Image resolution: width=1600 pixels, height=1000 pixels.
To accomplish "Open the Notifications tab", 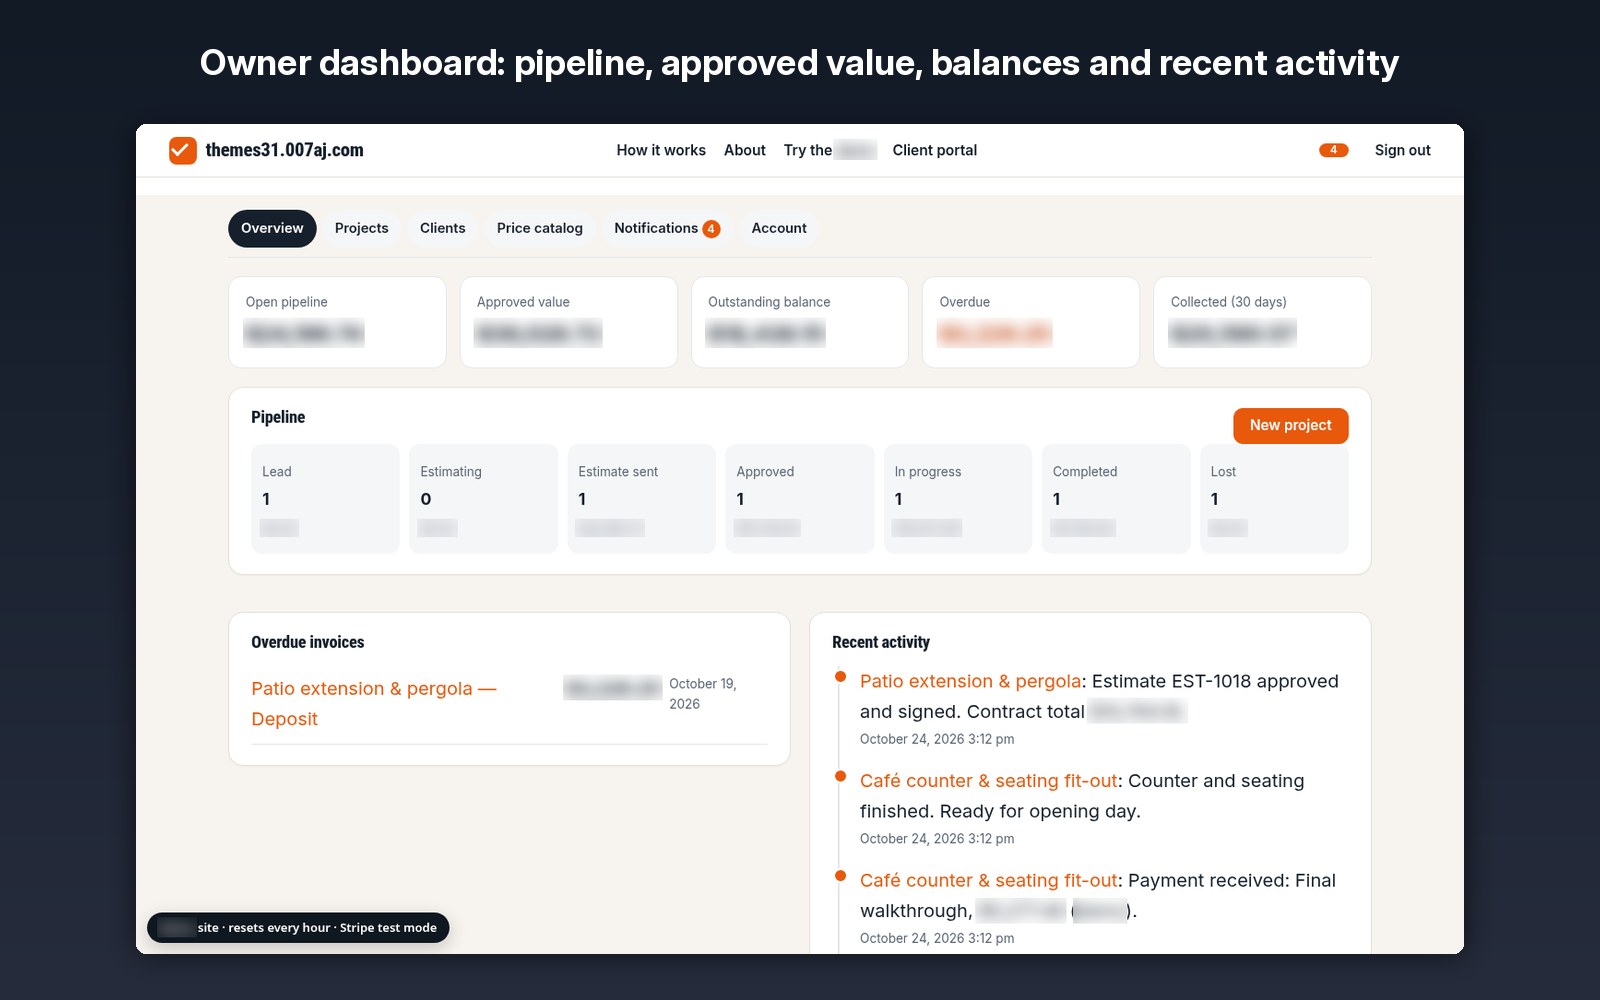I will click(x=667, y=228).
